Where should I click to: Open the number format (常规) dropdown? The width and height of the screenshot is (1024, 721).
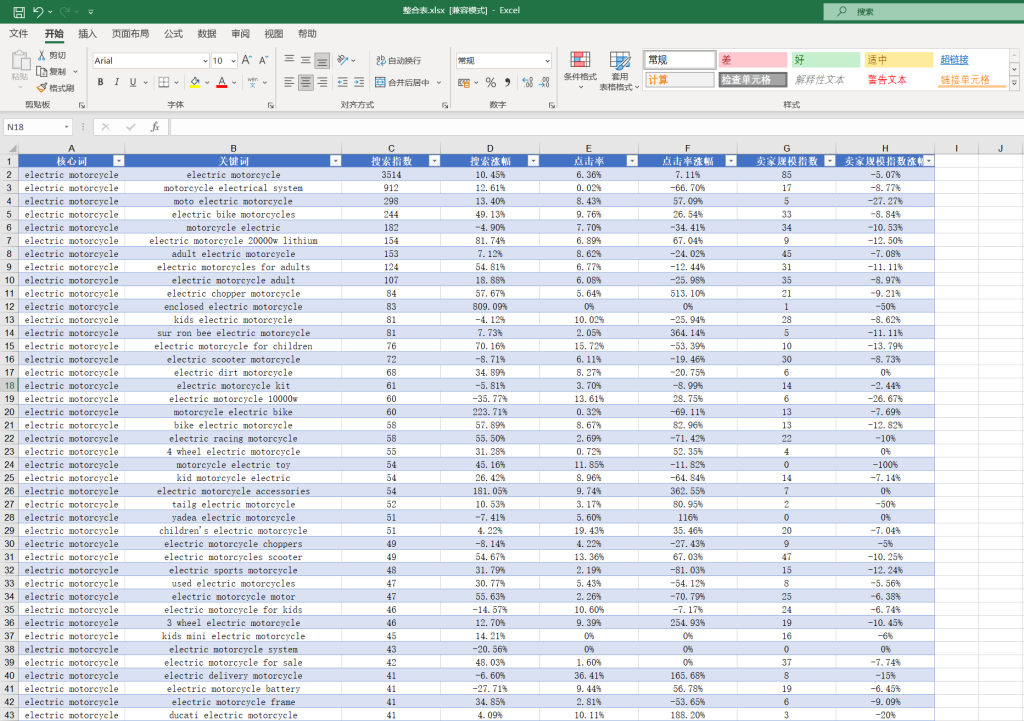point(546,61)
